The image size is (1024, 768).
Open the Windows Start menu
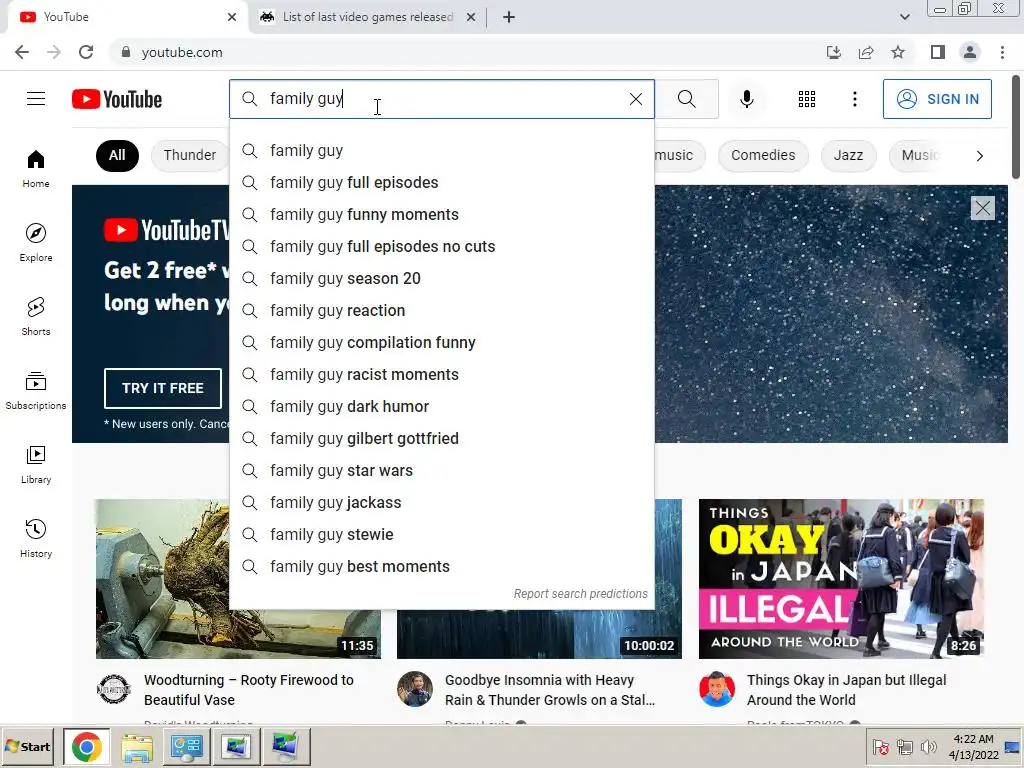pyautogui.click(x=28, y=746)
